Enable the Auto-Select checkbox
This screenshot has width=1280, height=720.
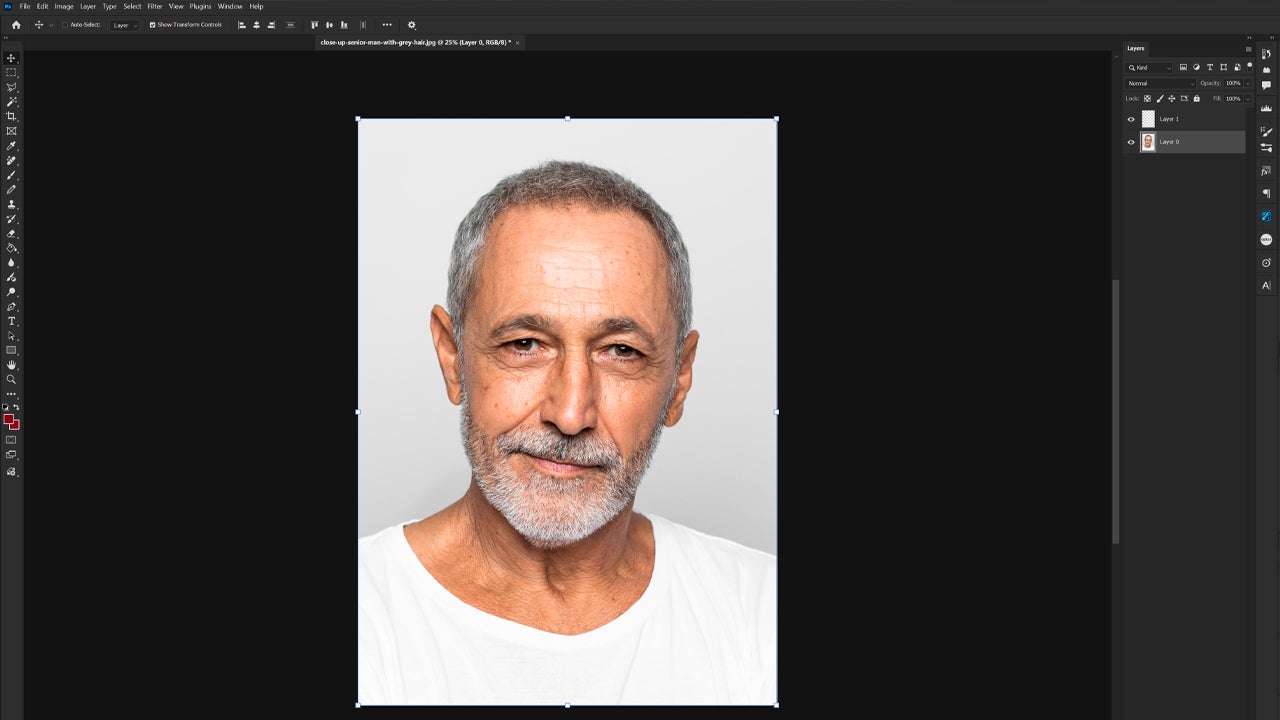click(65, 25)
